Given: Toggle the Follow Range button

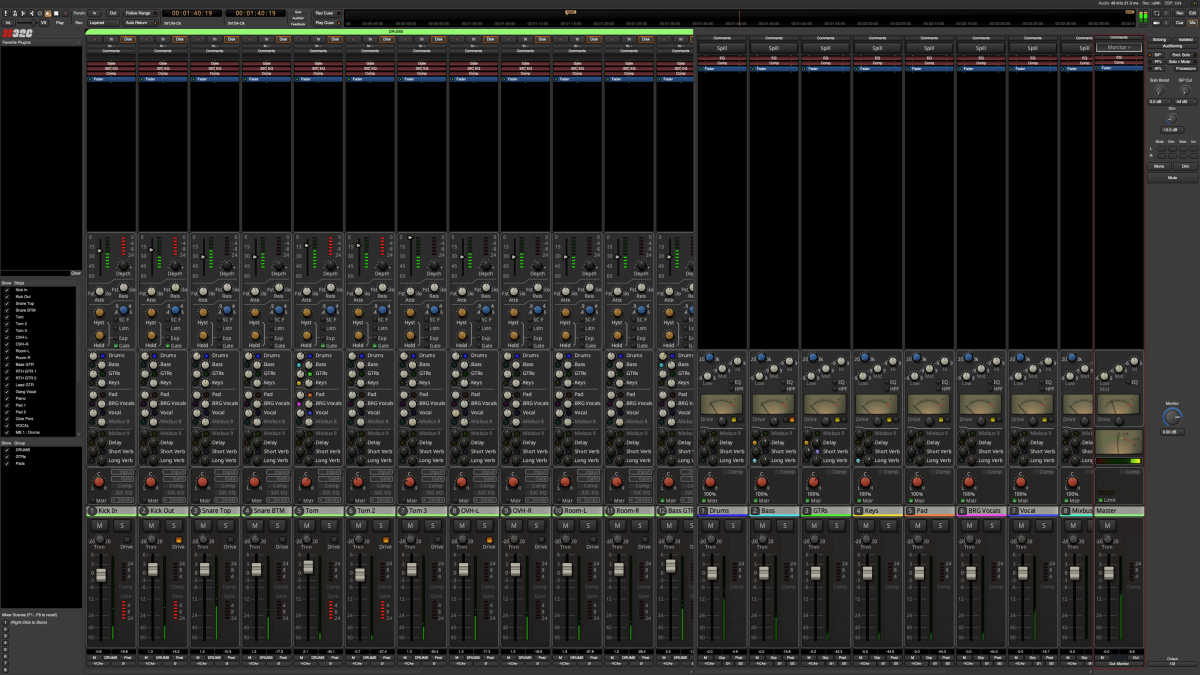Looking at the screenshot, I should coord(142,13).
